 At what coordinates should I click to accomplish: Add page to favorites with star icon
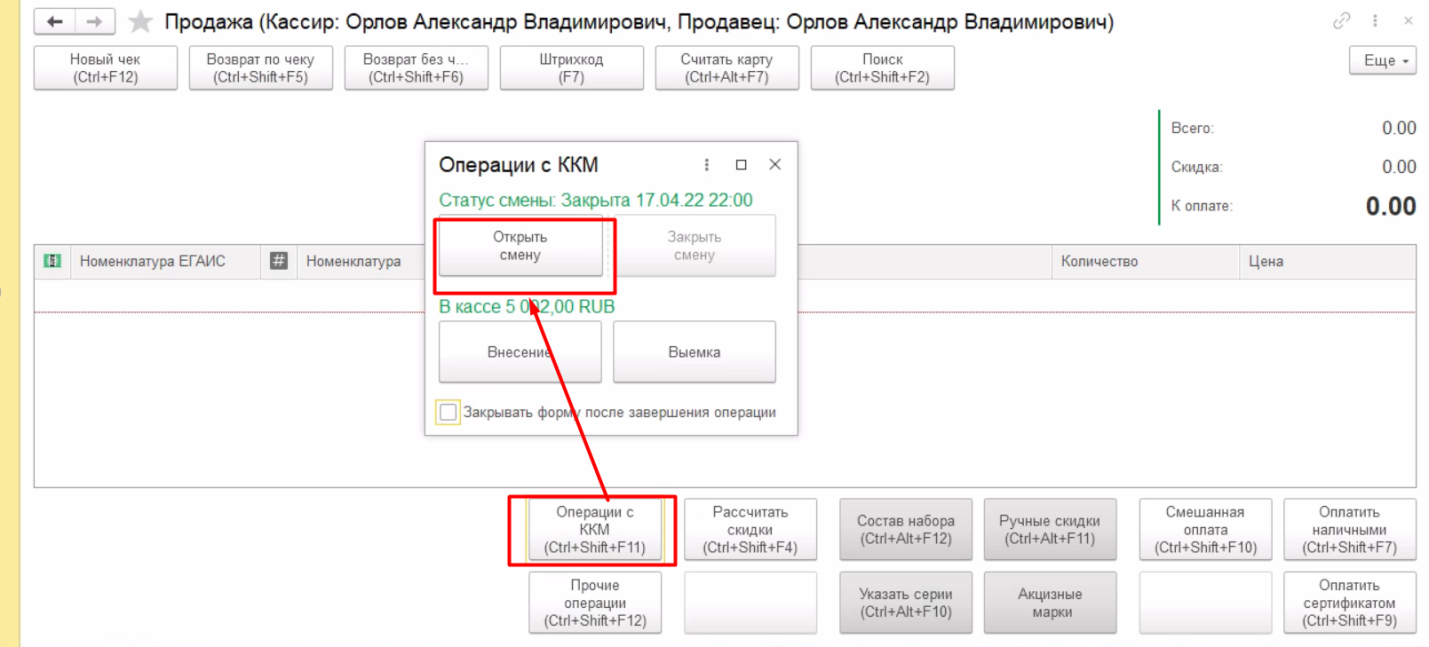(141, 22)
